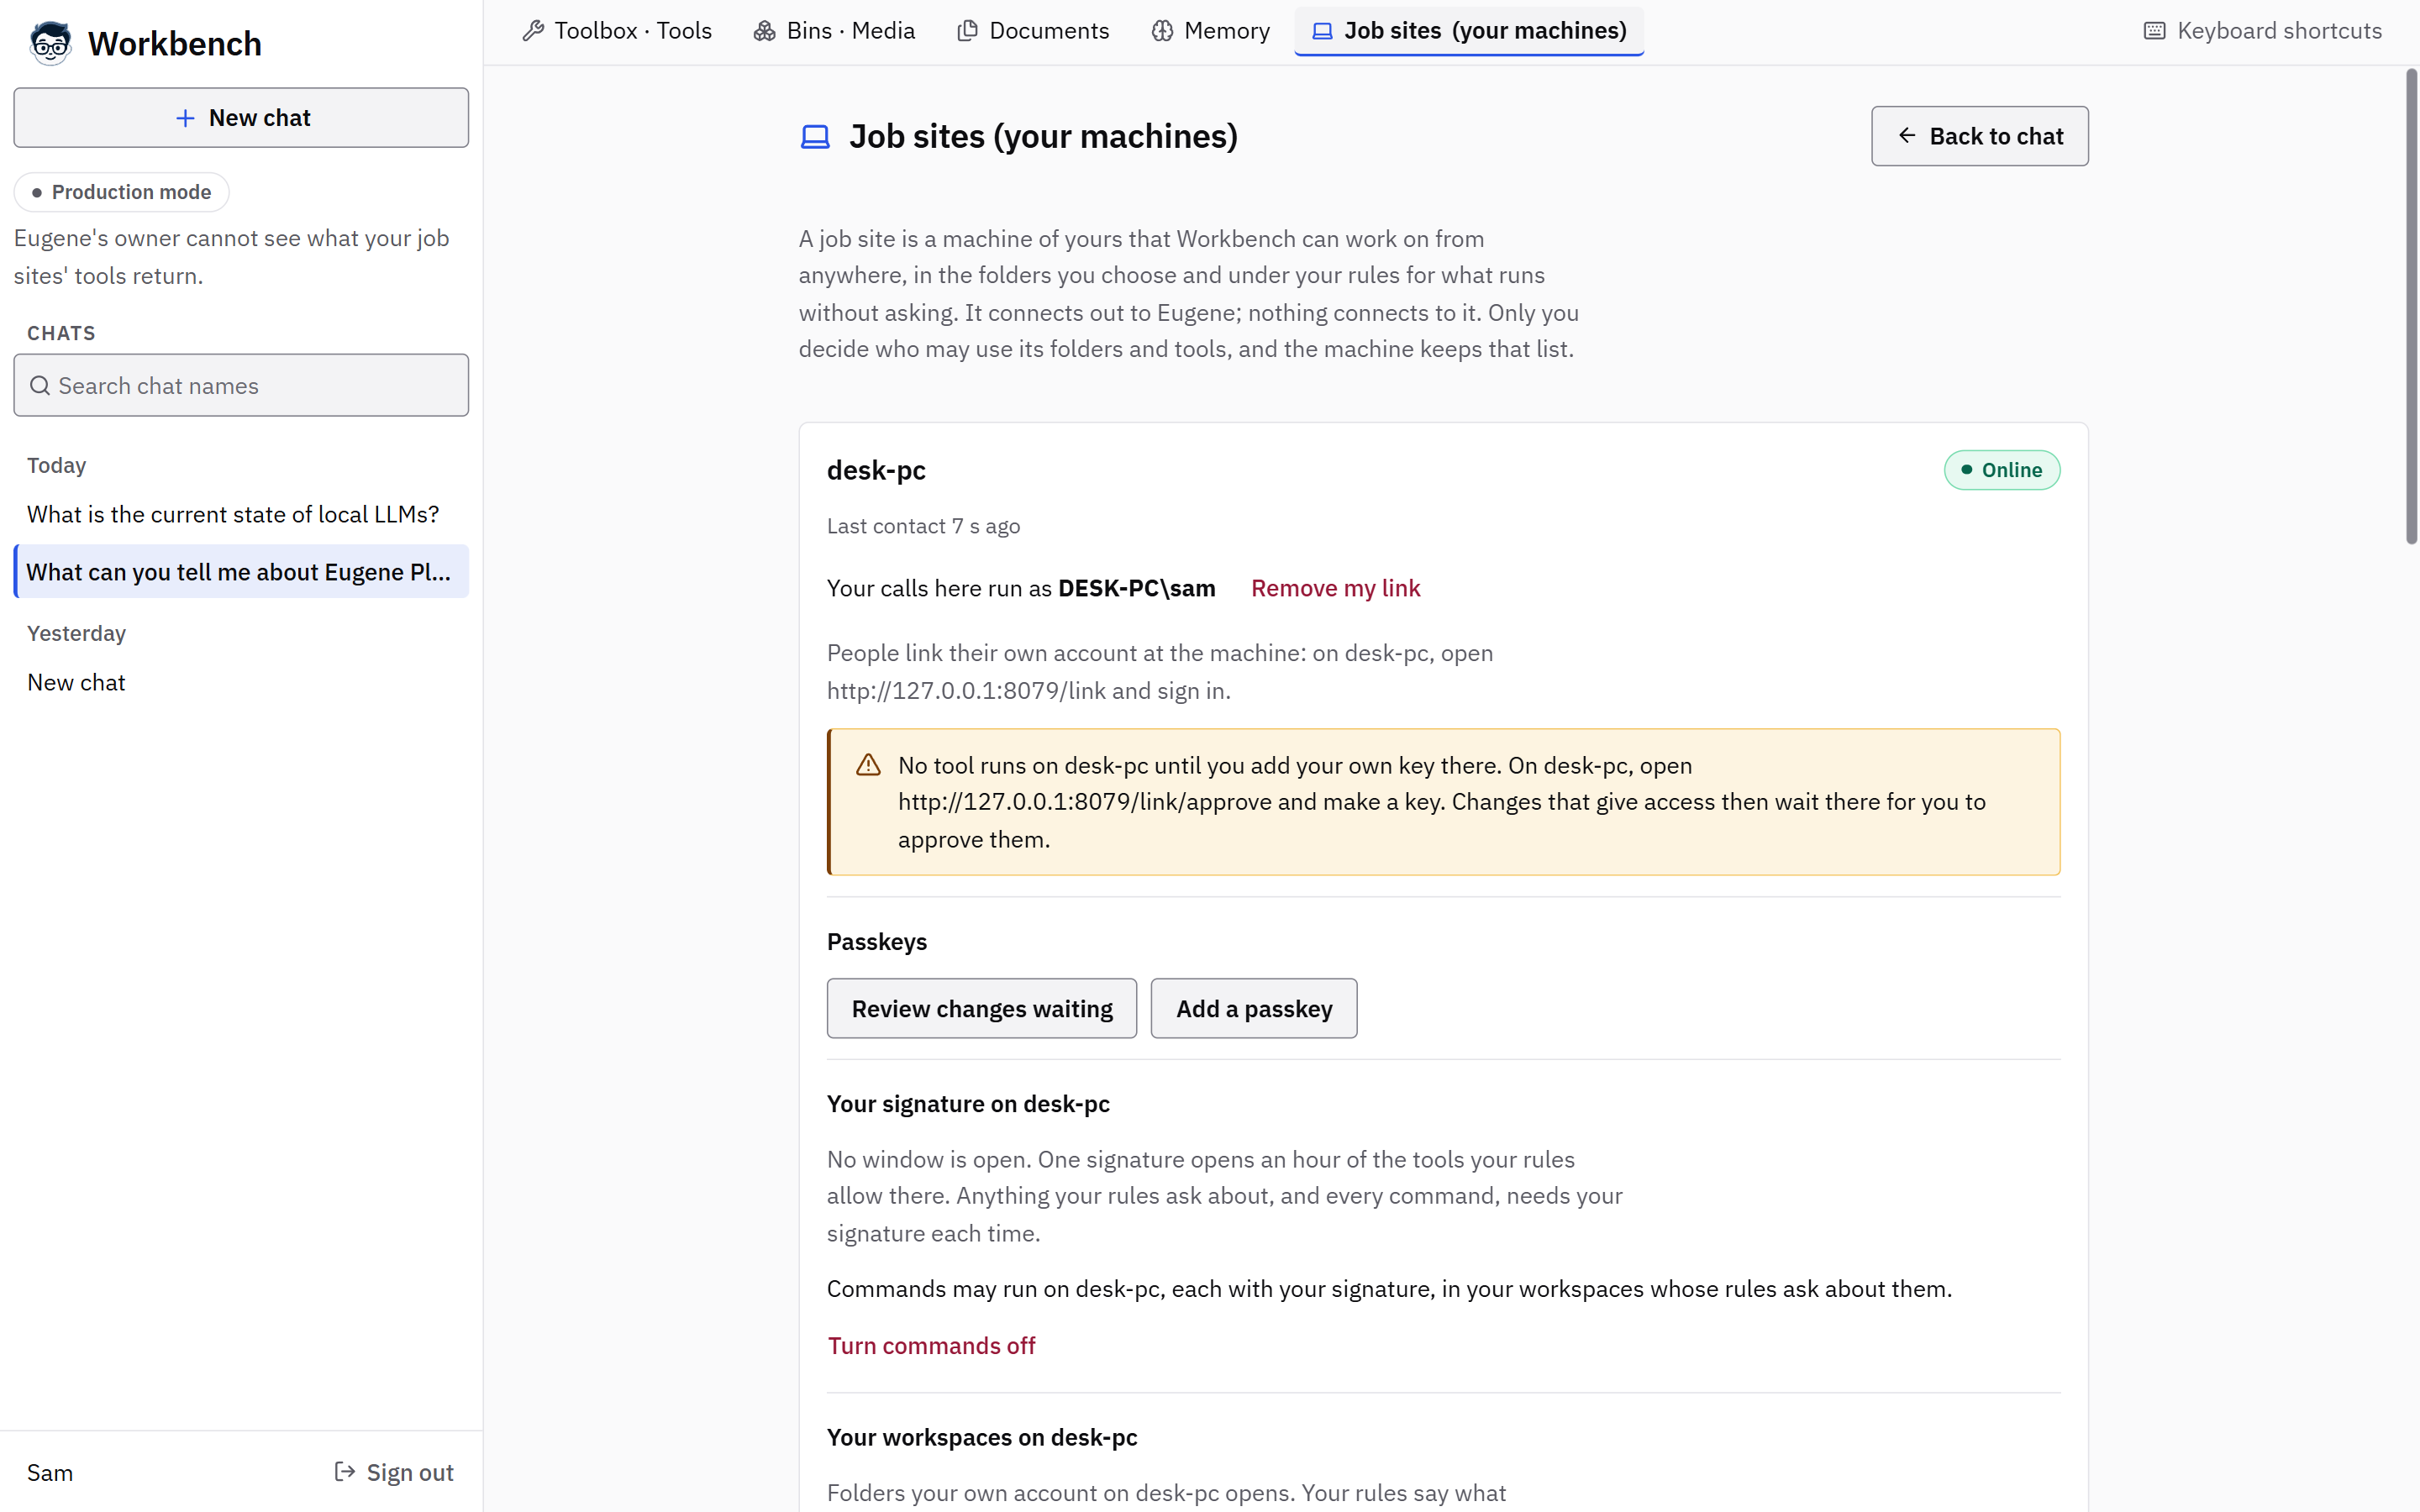Click Sign out
This screenshot has width=2420, height=1512.
(393, 1472)
